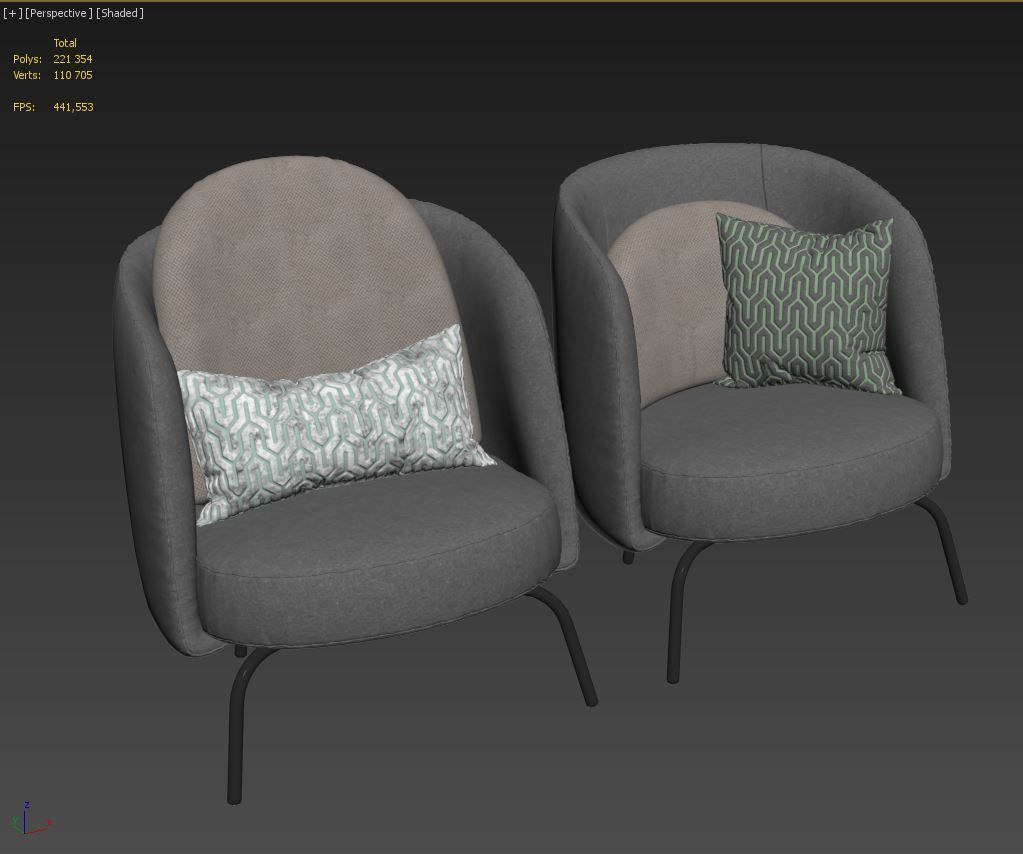Select the right chair seat cushion
This screenshot has width=1023, height=854.
[x=789, y=460]
